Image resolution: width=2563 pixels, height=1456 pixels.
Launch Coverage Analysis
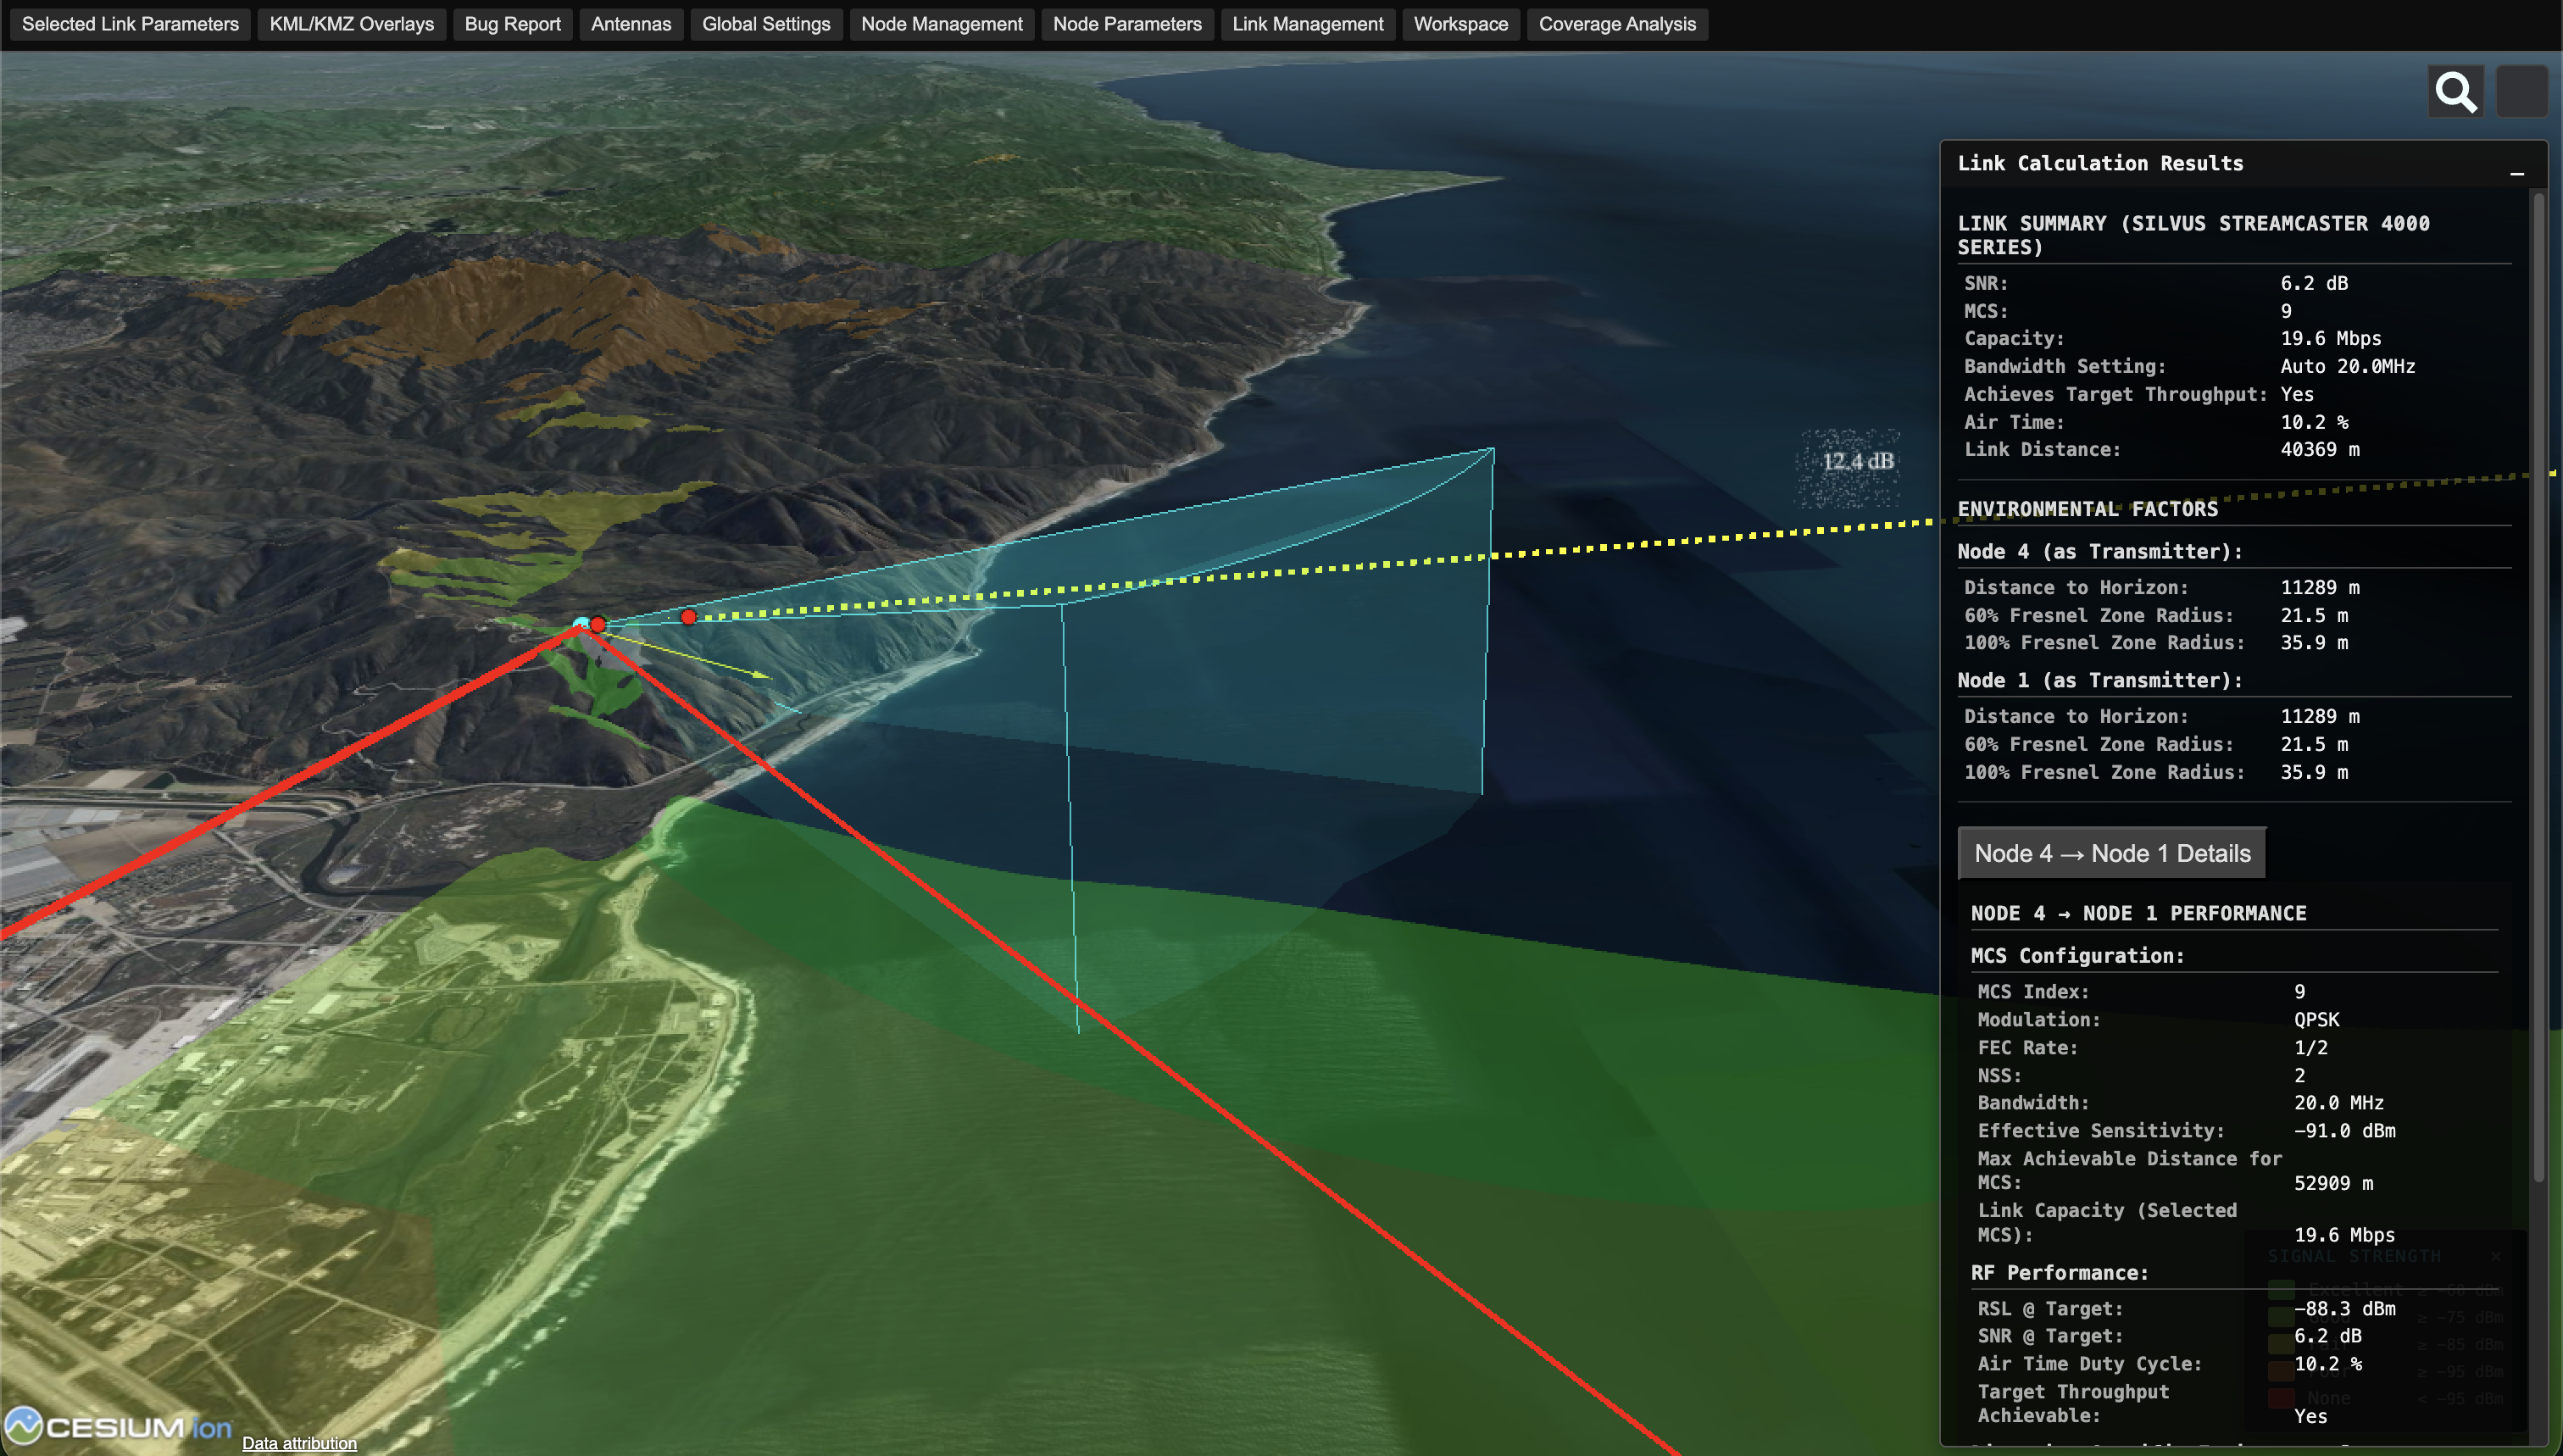coord(1617,23)
